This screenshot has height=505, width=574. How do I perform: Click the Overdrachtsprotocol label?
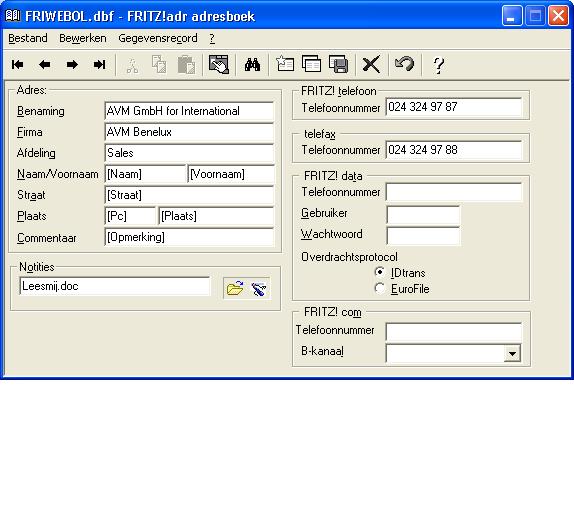(x=349, y=257)
